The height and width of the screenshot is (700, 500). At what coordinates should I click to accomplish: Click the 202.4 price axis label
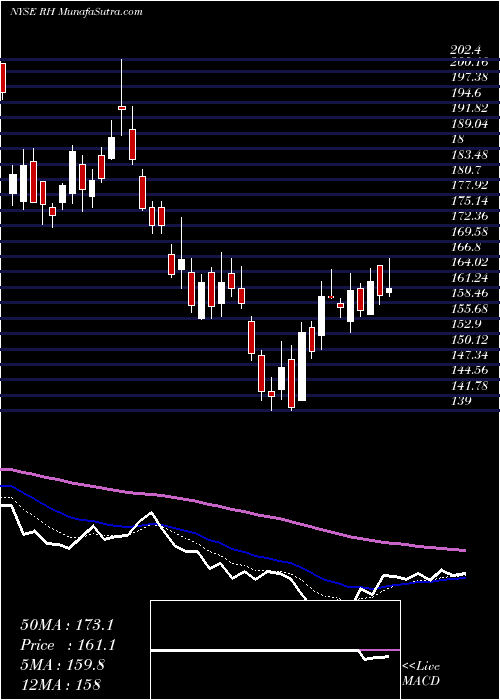(466, 51)
